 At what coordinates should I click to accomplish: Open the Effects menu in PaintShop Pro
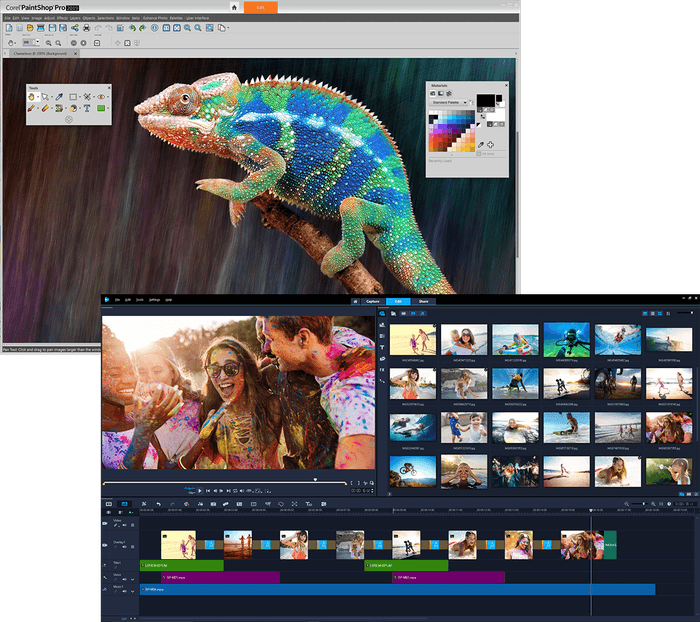[62, 18]
